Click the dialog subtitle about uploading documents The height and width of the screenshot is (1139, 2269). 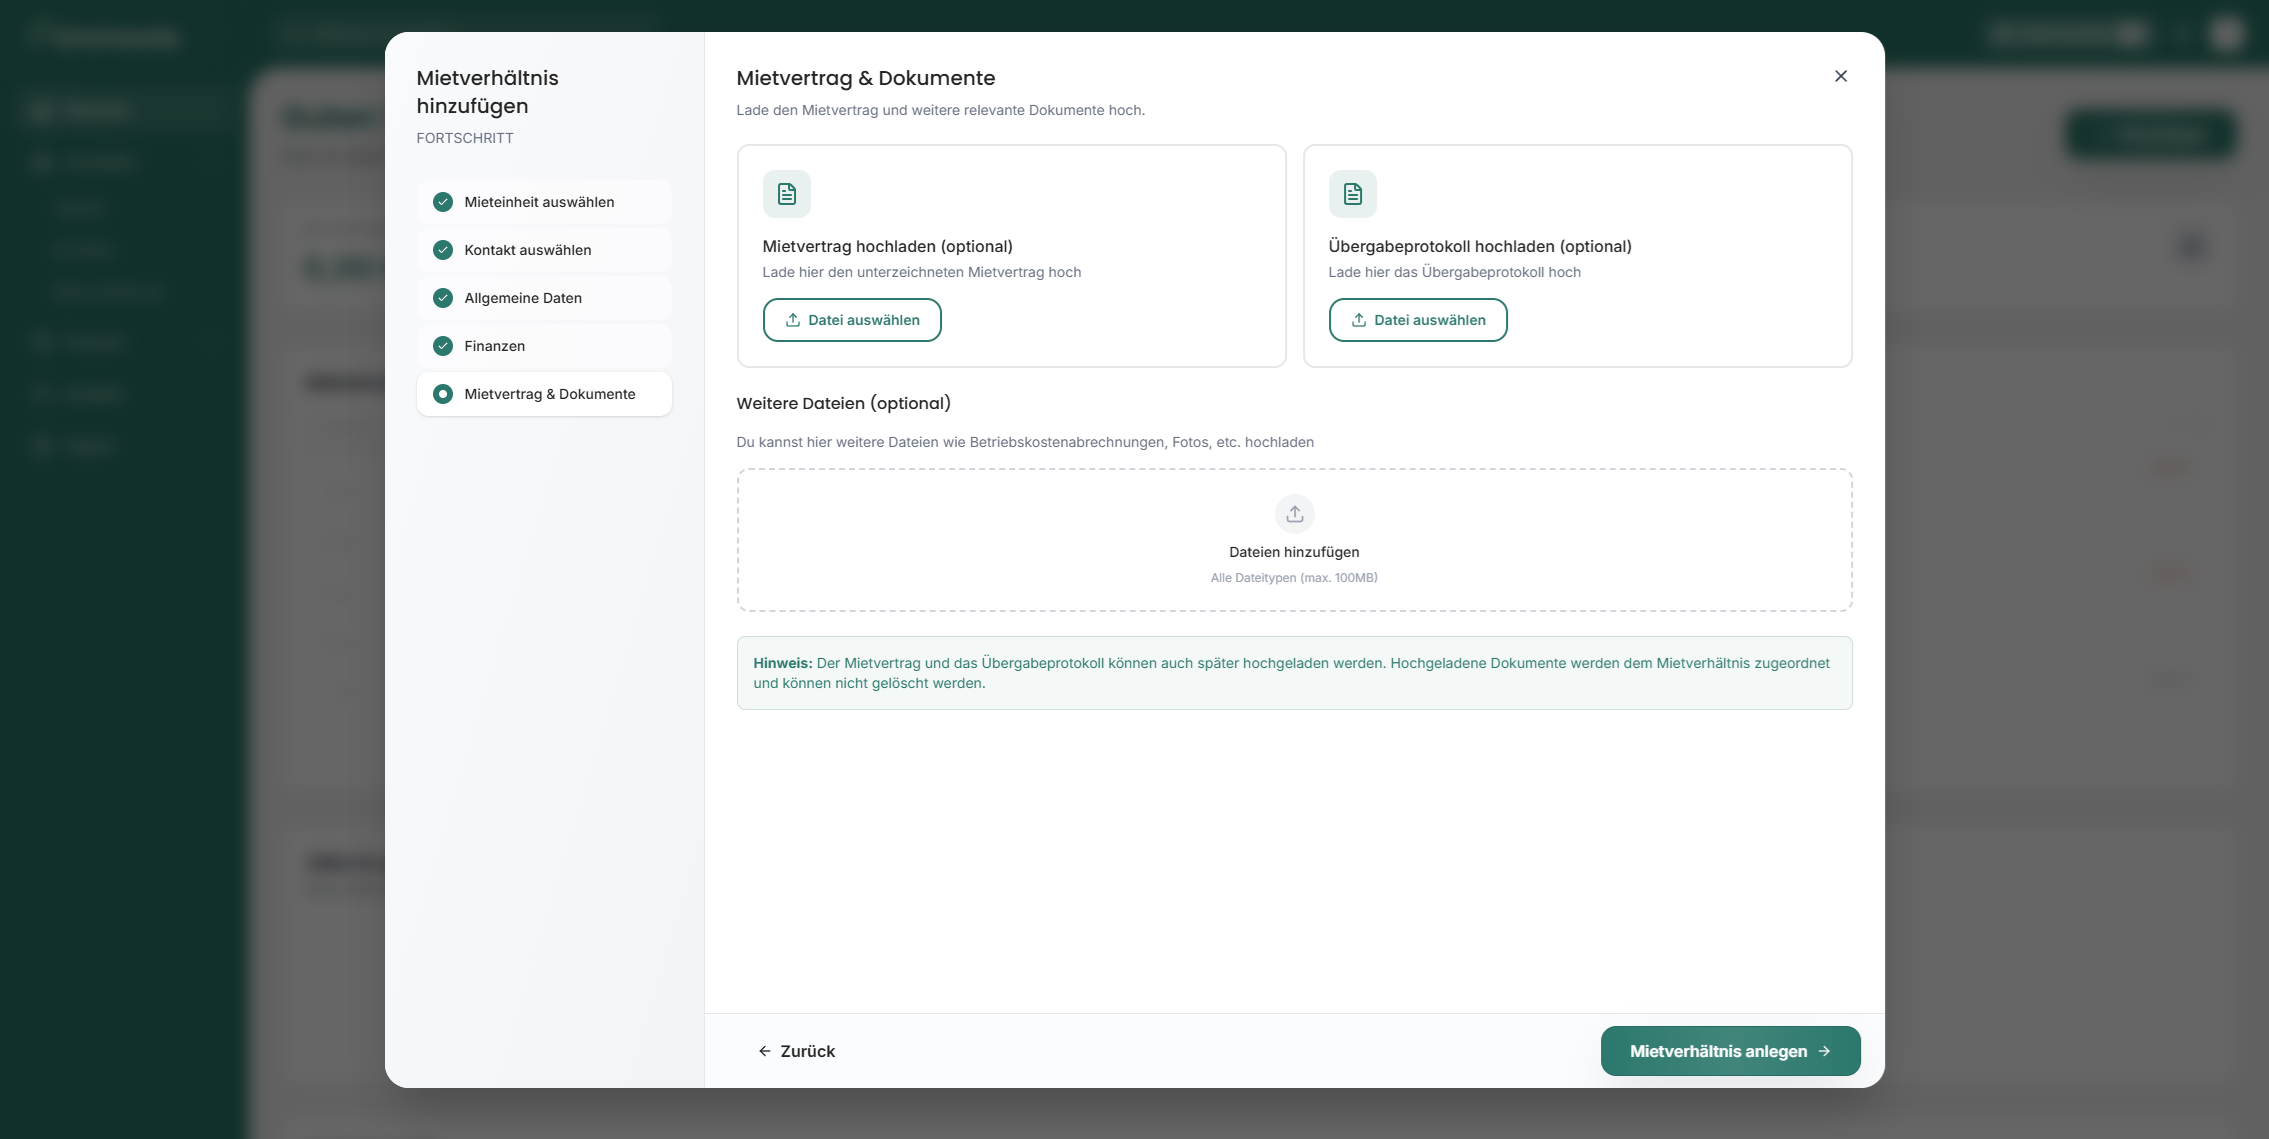pos(941,110)
